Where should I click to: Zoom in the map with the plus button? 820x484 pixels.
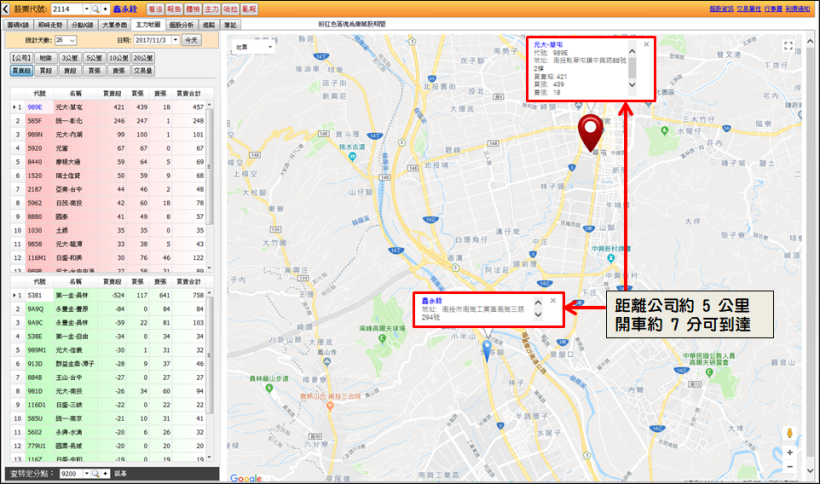pyautogui.click(x=790, y=453)
